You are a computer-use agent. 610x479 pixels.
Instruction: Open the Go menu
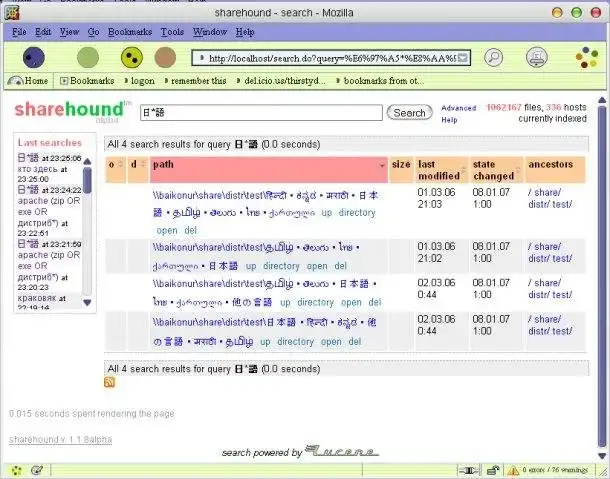(x=93, y=32)
